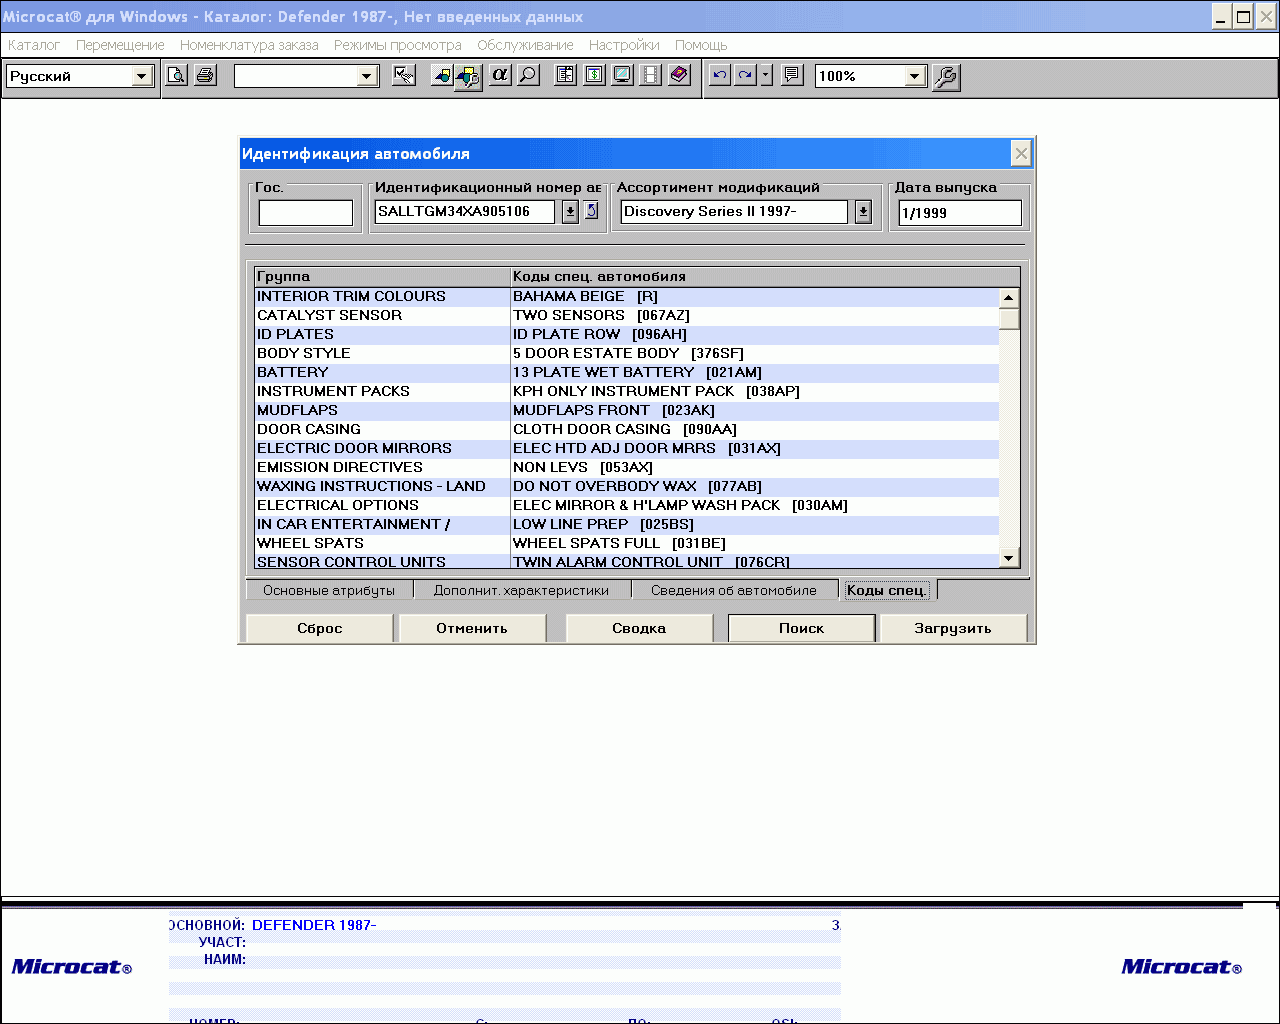Image resolution: width=1280 pixels, height=1024 pixels.
Task: Click the Коды спец. автомобиля column header
Action: [x=765, y=276]
